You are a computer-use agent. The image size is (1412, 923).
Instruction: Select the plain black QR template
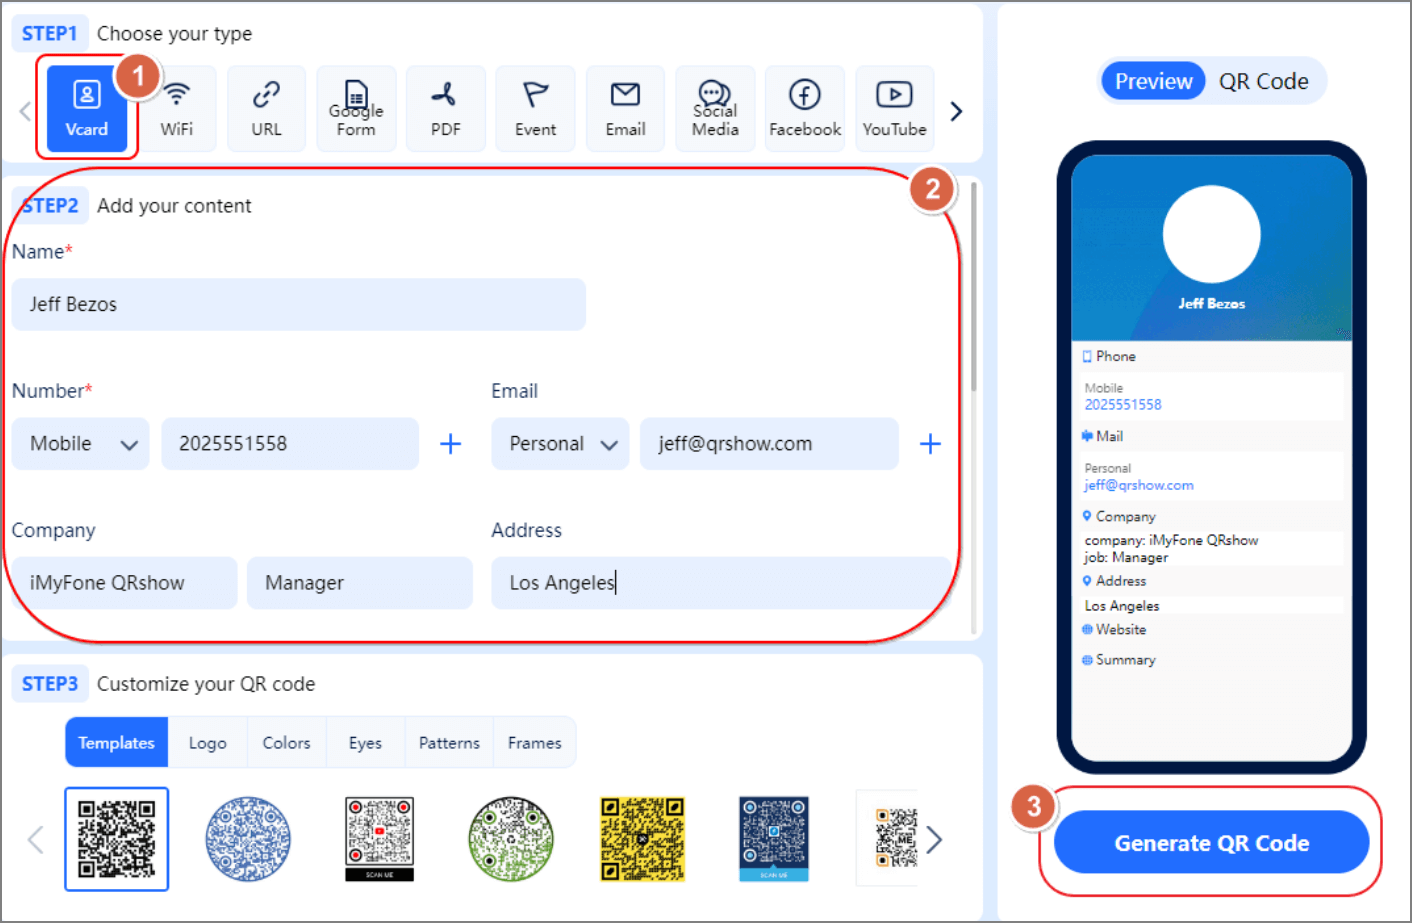pos(117,839)
